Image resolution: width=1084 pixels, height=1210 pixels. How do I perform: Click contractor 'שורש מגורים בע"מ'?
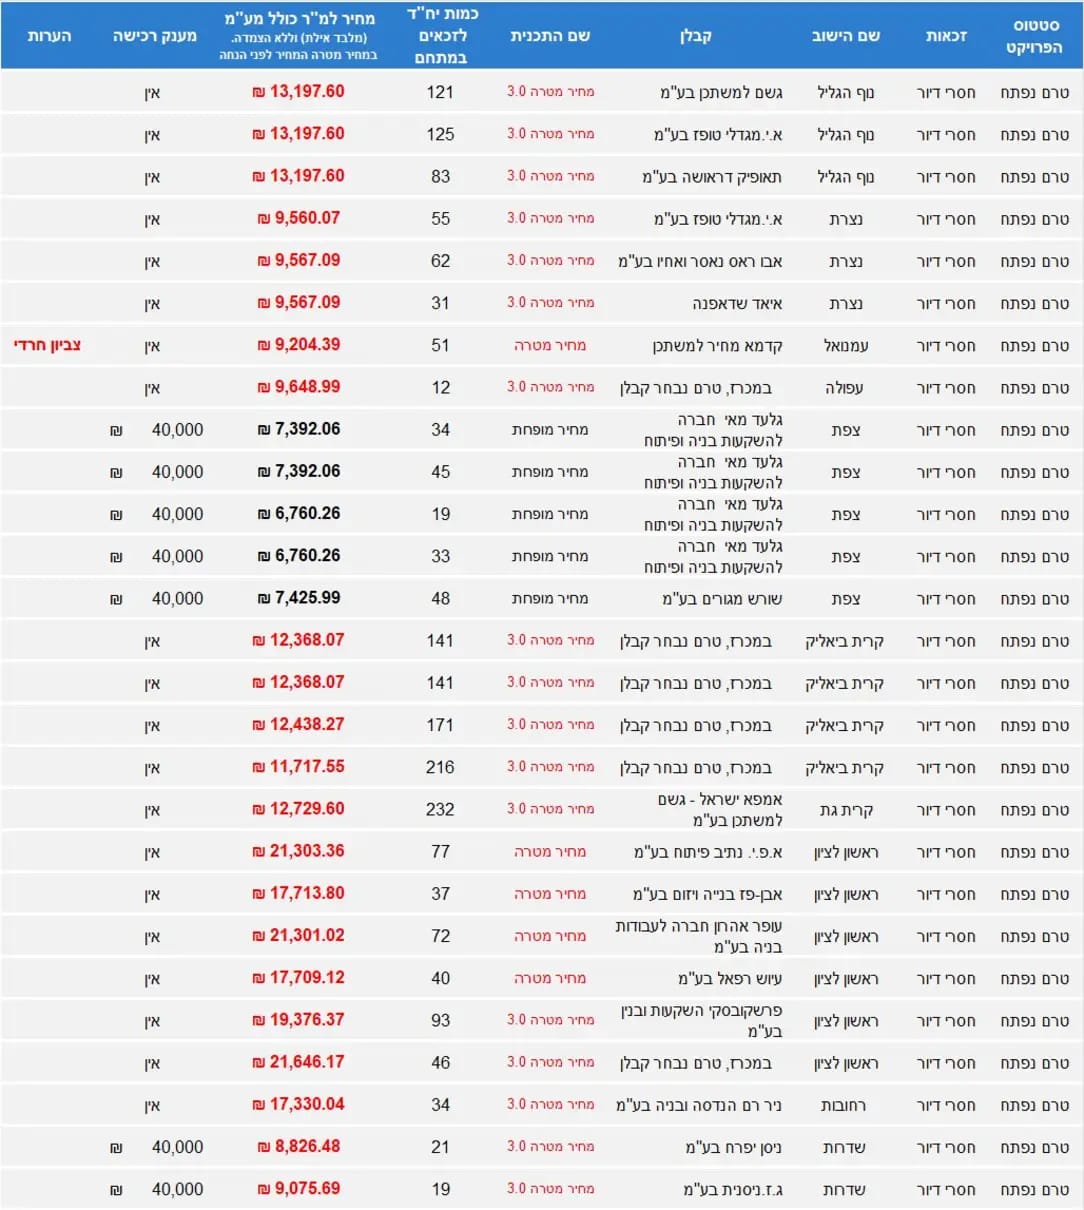coord(722,599)
